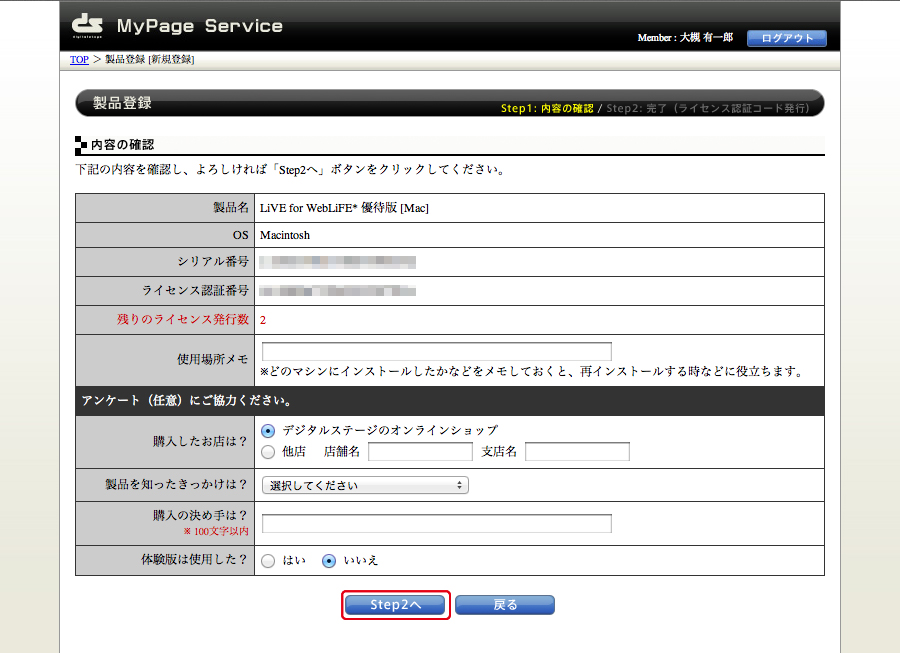Click the ※ 100文字以内 note
This screenshot has width=900, height=653.
coord(216,531)
